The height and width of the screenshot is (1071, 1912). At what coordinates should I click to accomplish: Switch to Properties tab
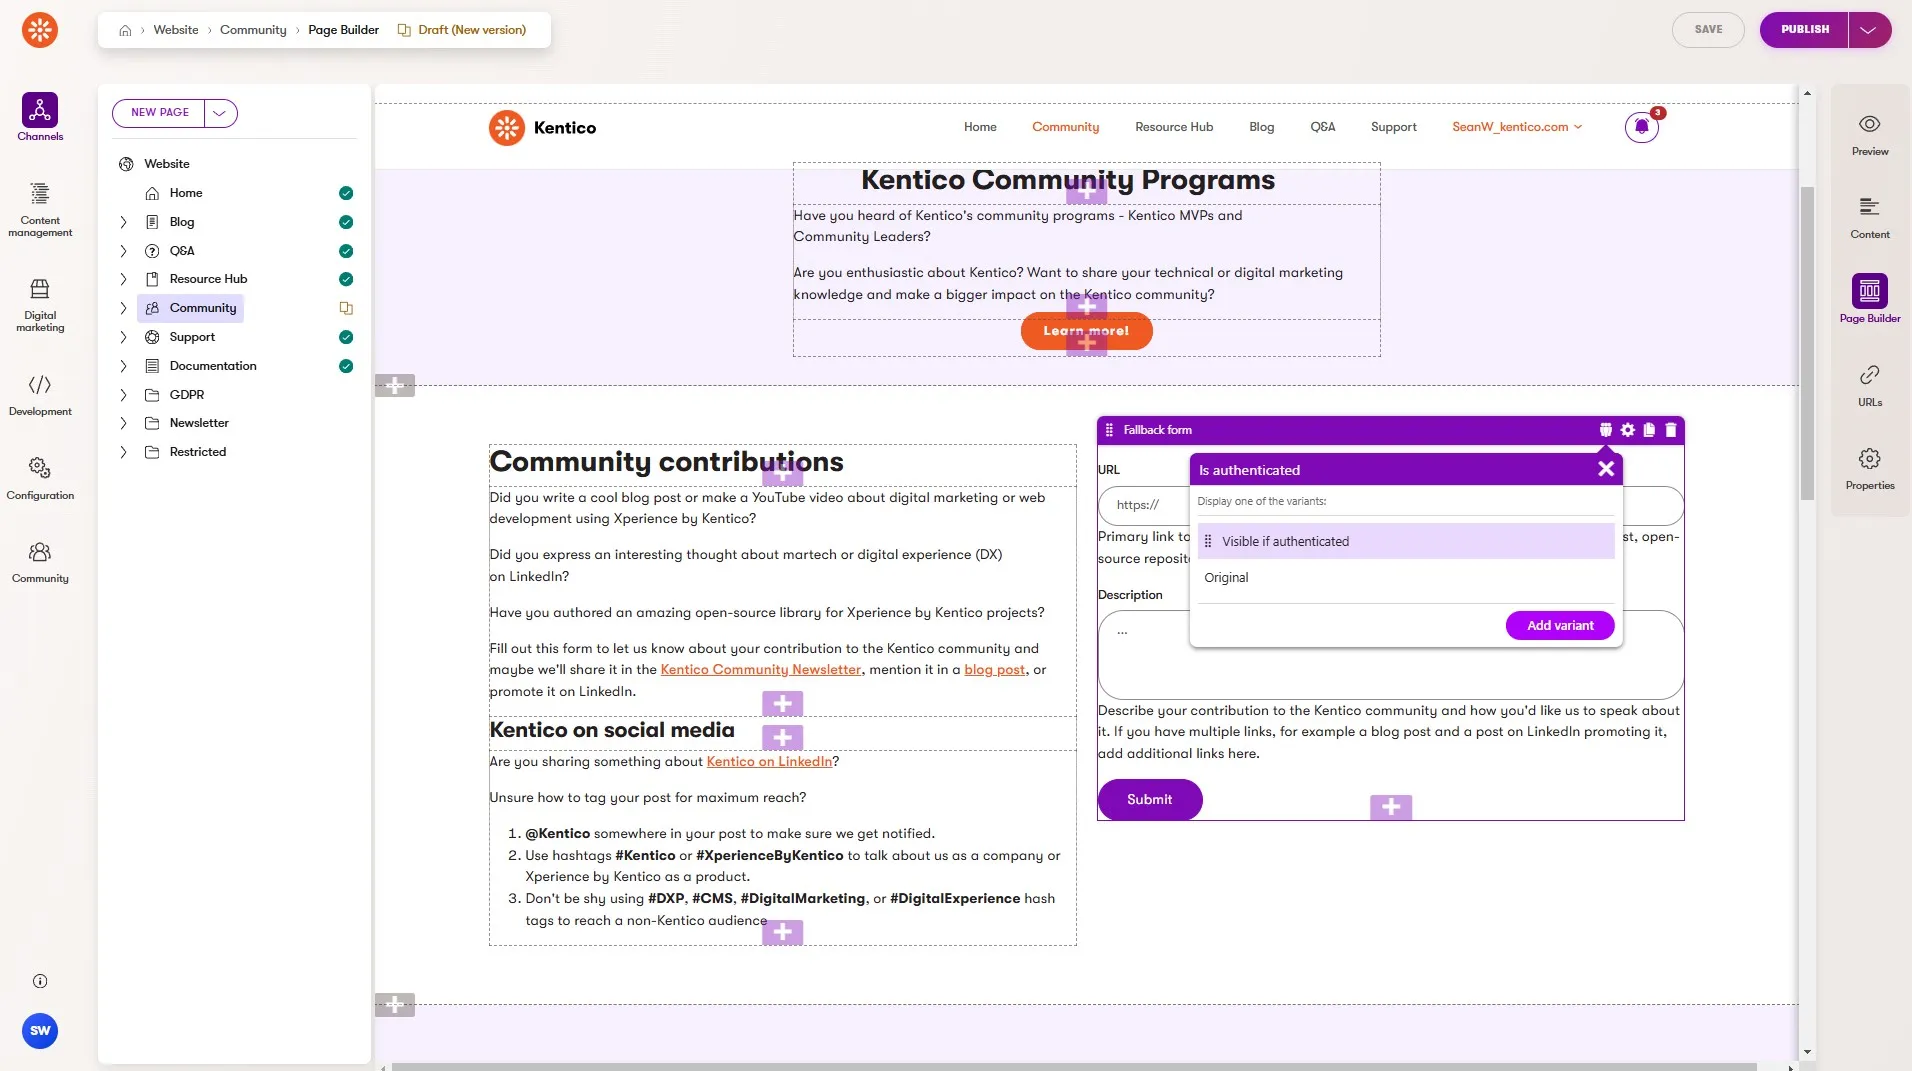click(1869, 469)
